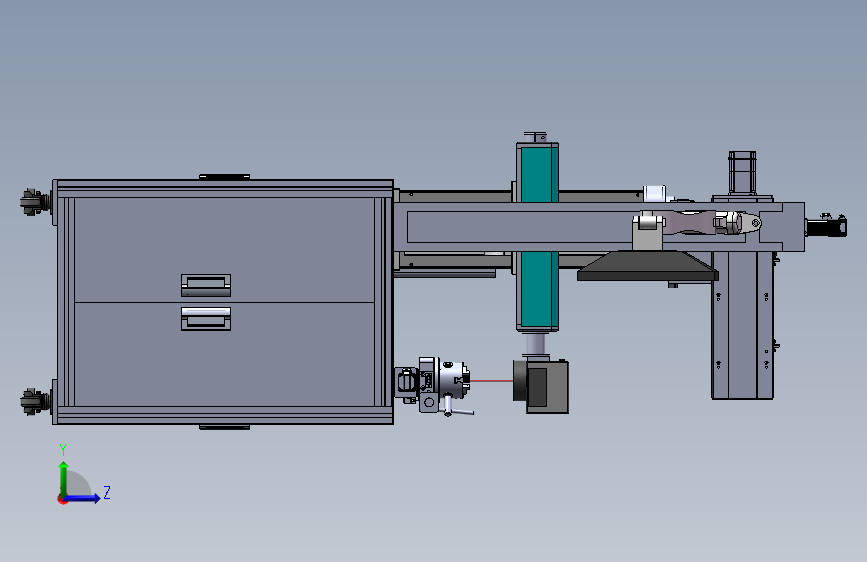Image resolution: width=867 pixels, height=562 pixels.
Task: Select the stepper motor atop the right column
Action: click(x=742, y=173)
